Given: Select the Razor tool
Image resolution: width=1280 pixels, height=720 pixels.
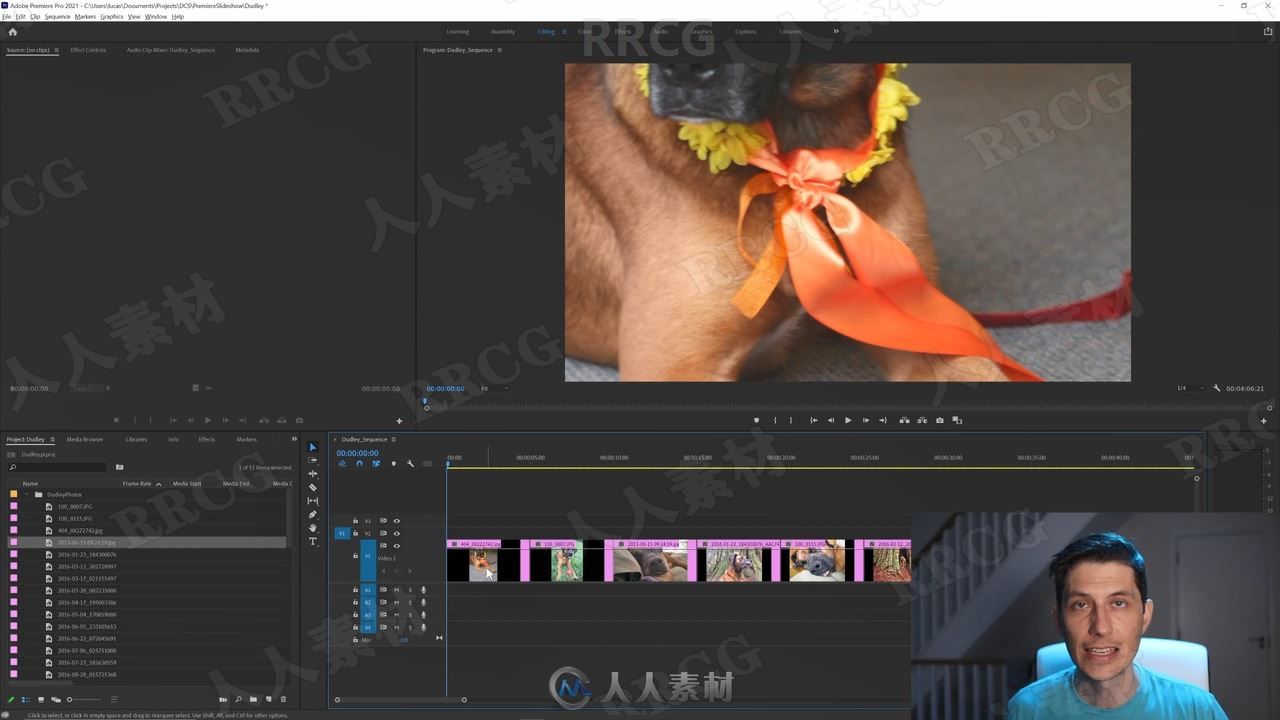Looking at the screenshot, I should pos(312,487).
